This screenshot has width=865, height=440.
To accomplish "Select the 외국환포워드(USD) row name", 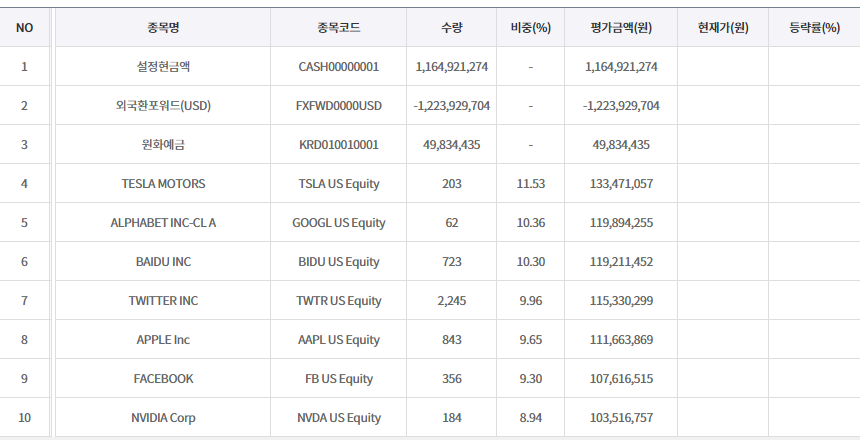I will click(163, 106).
